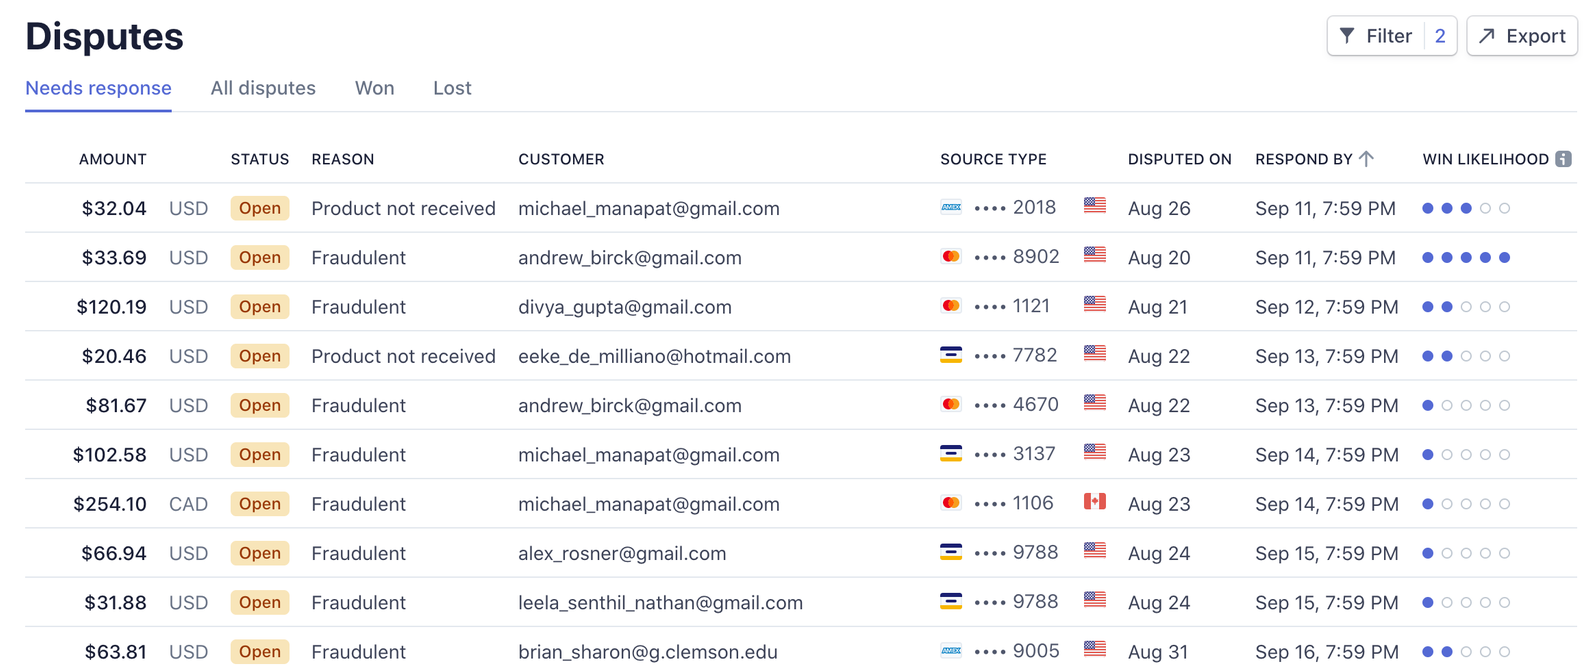Click win likelihood dots in the $254.10 row
This screenshot has width=1590, height=670.
1466,504
